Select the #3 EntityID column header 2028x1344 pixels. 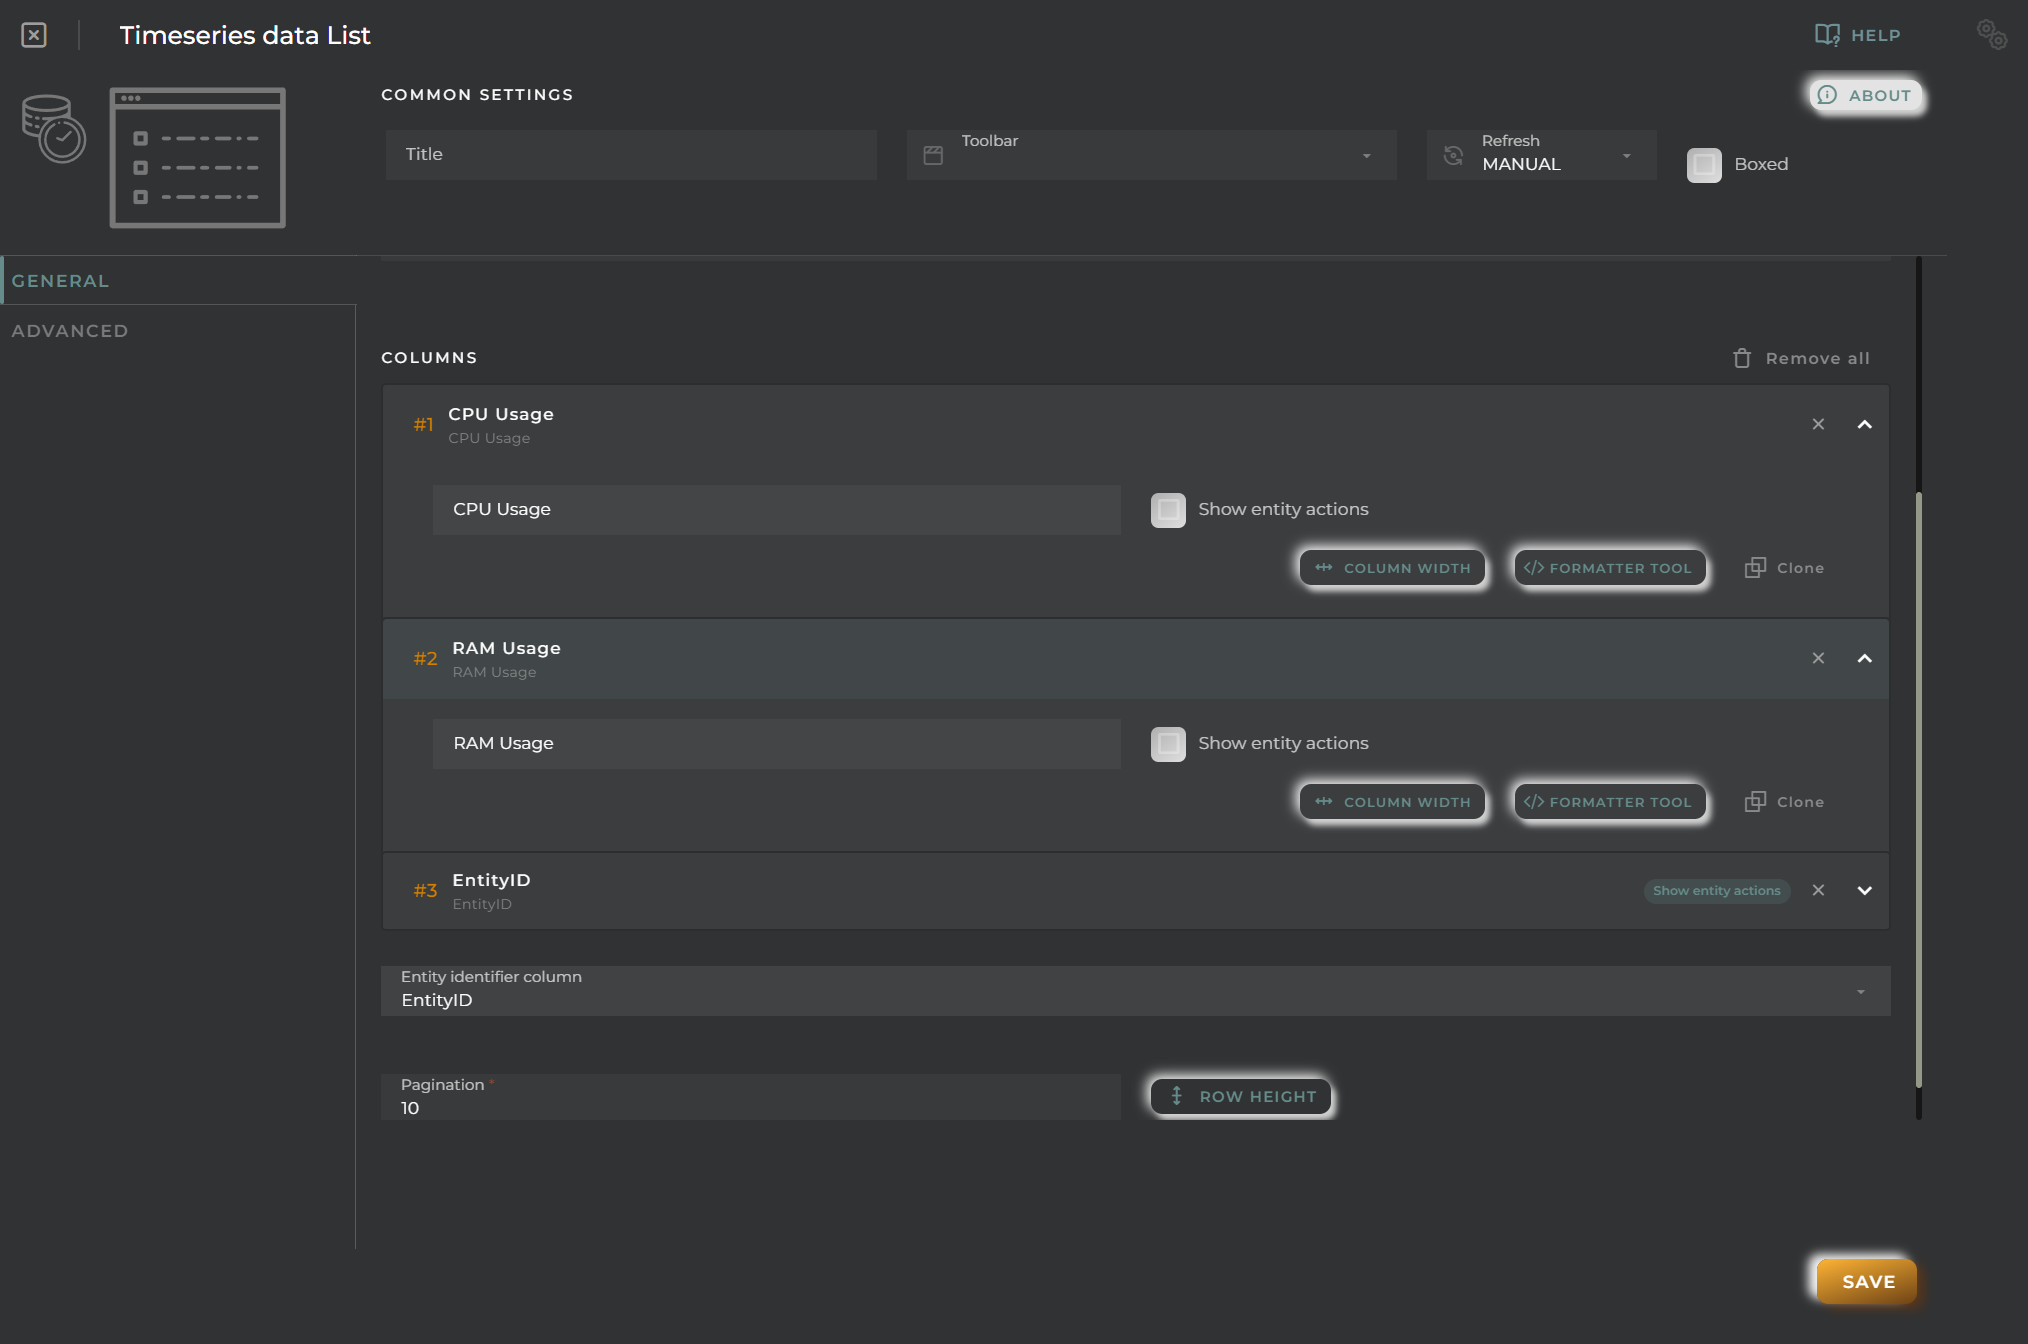click(x=1136, y=891)
